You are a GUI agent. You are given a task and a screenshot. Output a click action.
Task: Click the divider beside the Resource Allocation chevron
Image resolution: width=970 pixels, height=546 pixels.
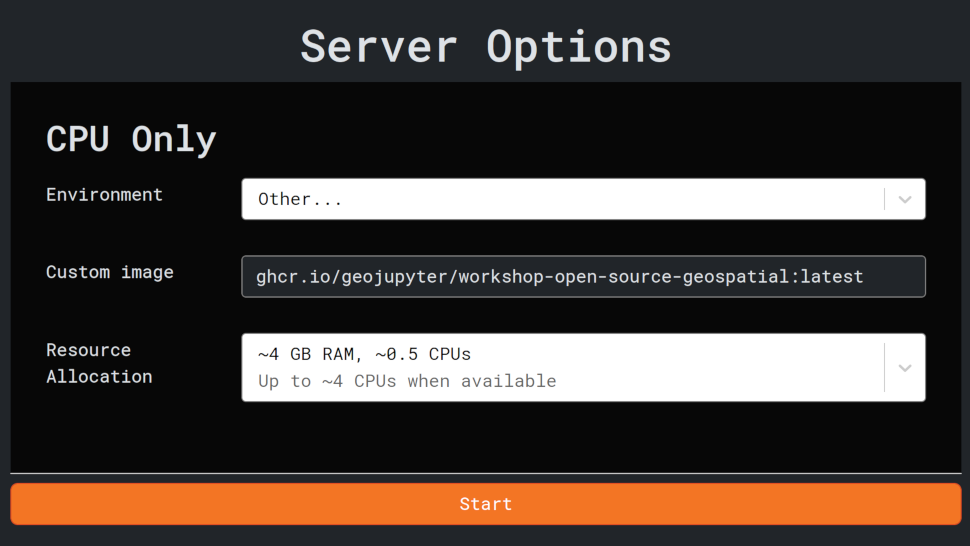pos(884,368)
